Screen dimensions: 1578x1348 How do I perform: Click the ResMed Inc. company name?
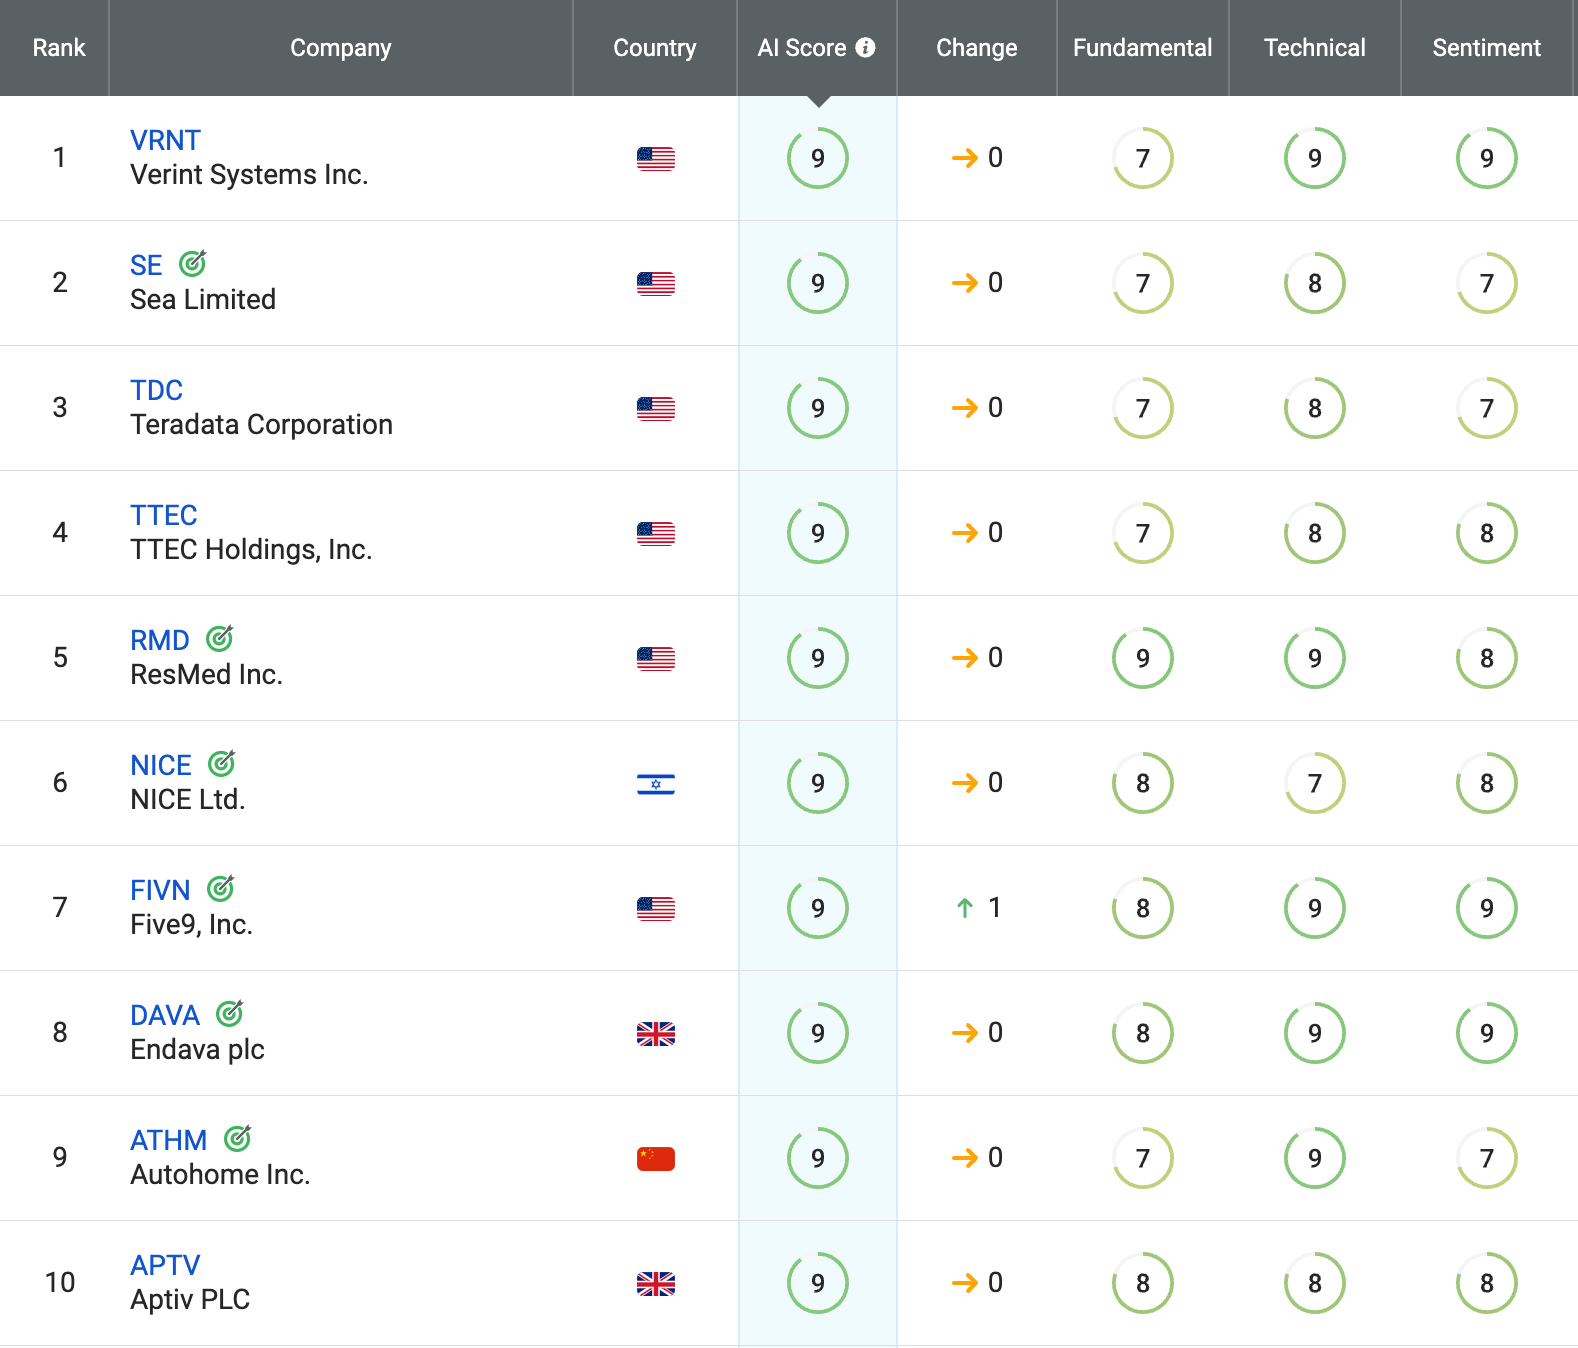207,675
